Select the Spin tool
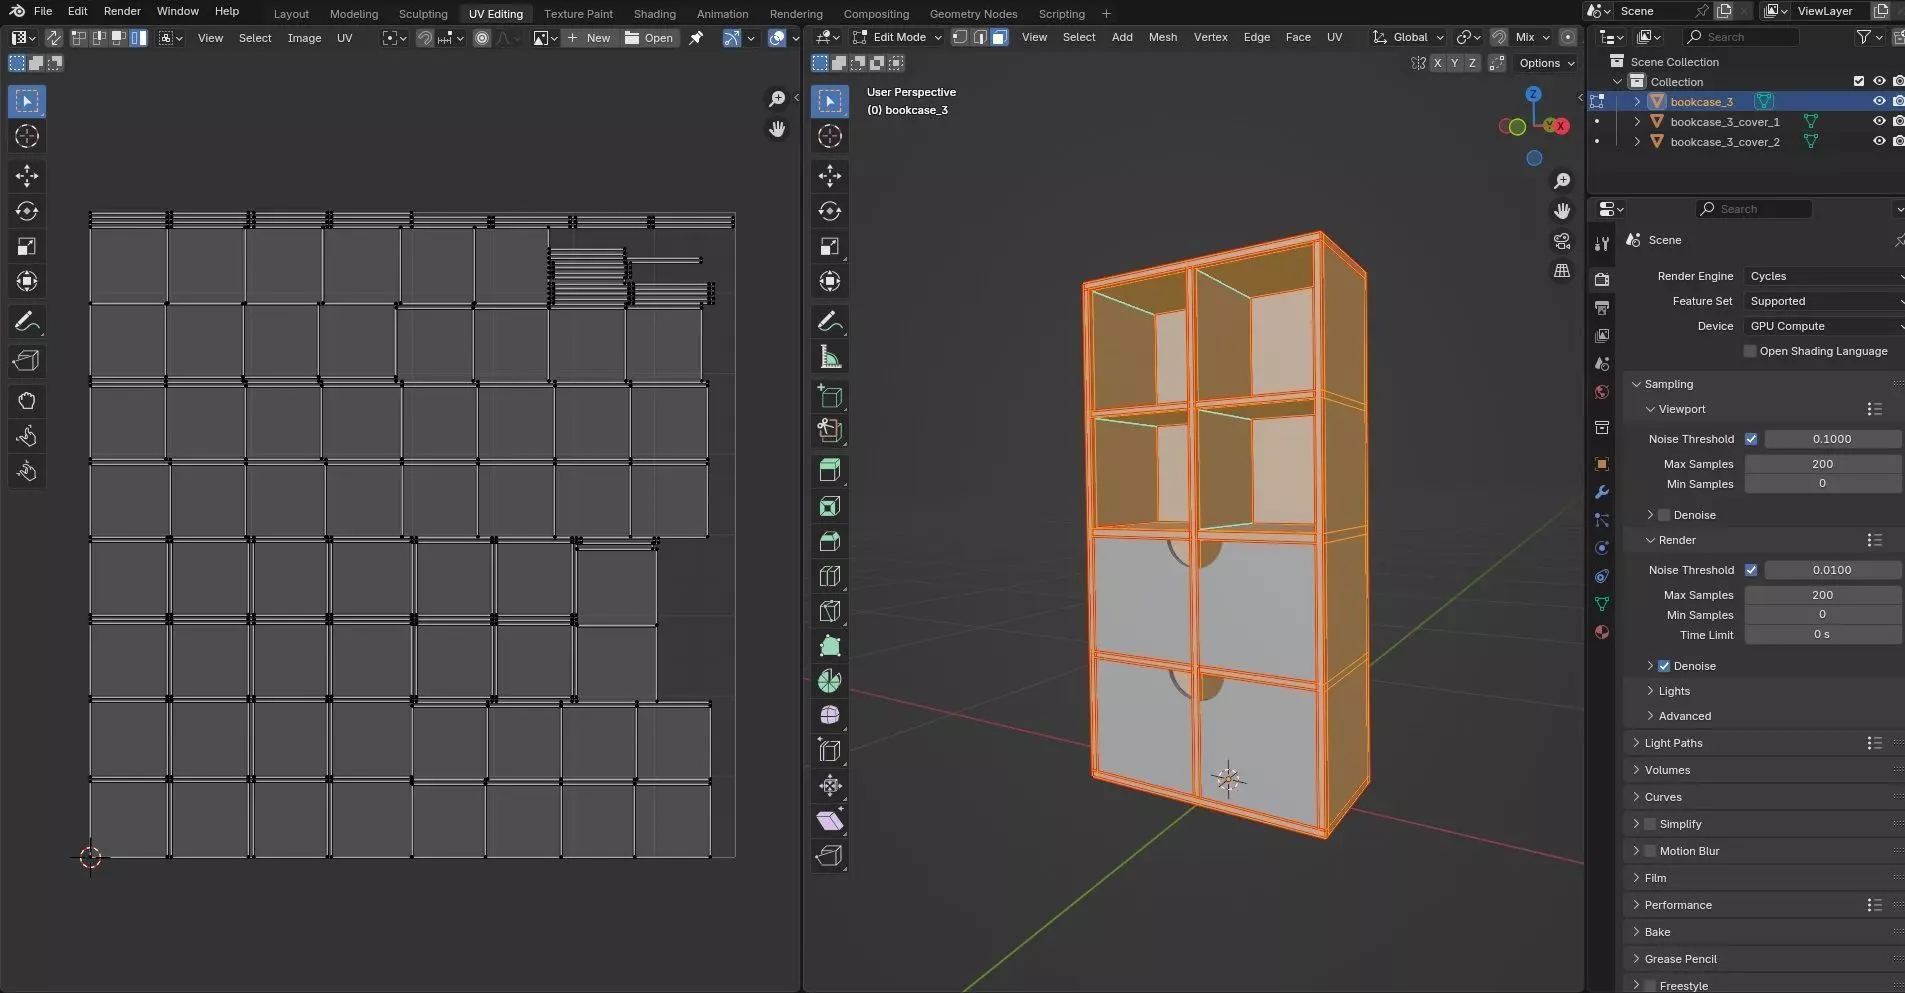Image resolution: width=1905 pixels, height=993 pixels. (x=830, y=681)
